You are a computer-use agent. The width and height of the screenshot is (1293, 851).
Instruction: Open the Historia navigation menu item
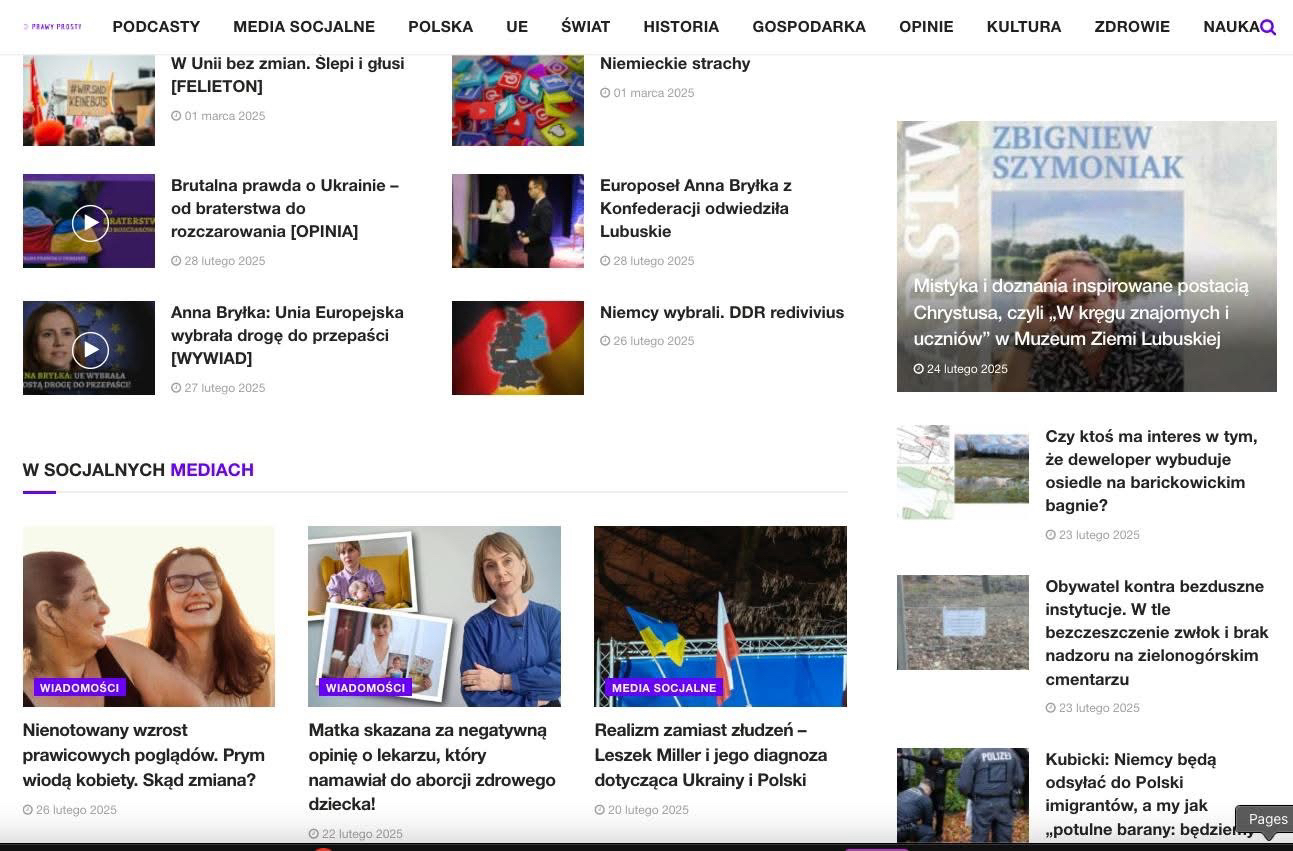(x=680, y=27)
